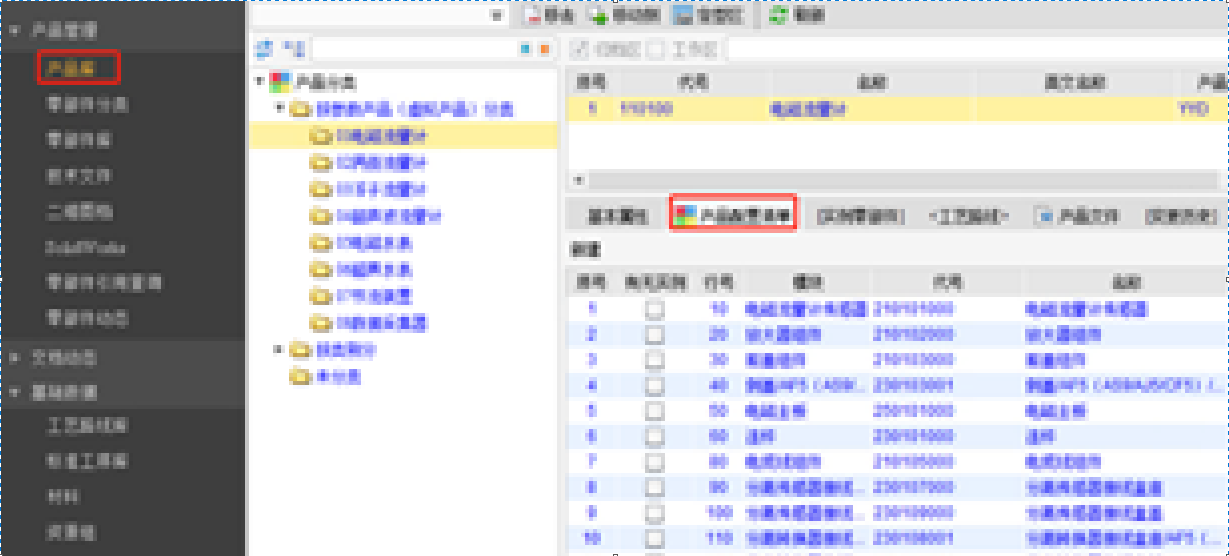Click folder icon of the 04 flowmeter node

(320, 216)
